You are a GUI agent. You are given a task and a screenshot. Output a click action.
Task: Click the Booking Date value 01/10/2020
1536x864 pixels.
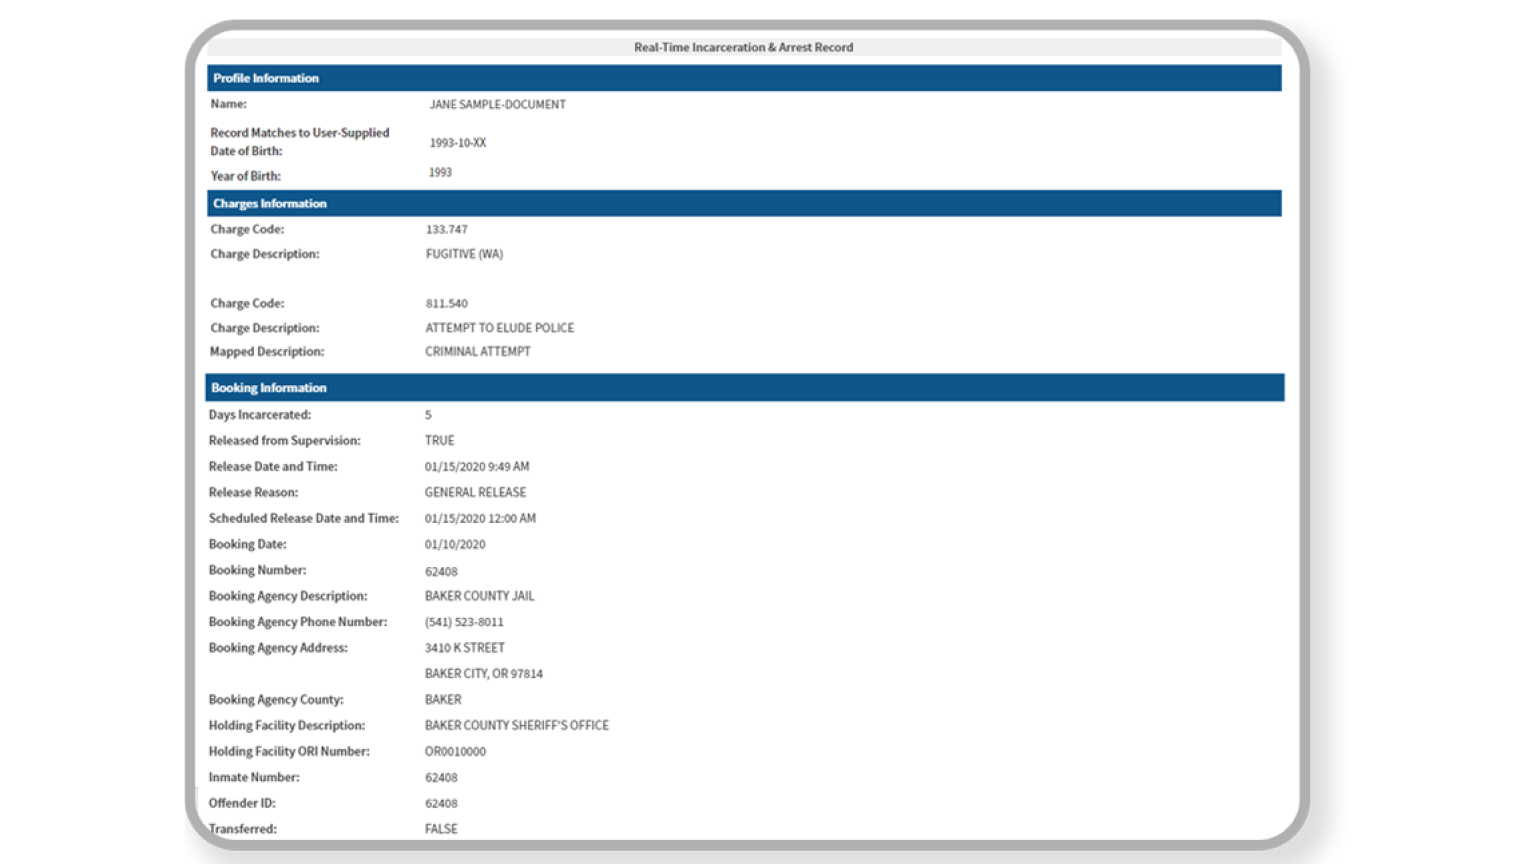pos(454,545)
